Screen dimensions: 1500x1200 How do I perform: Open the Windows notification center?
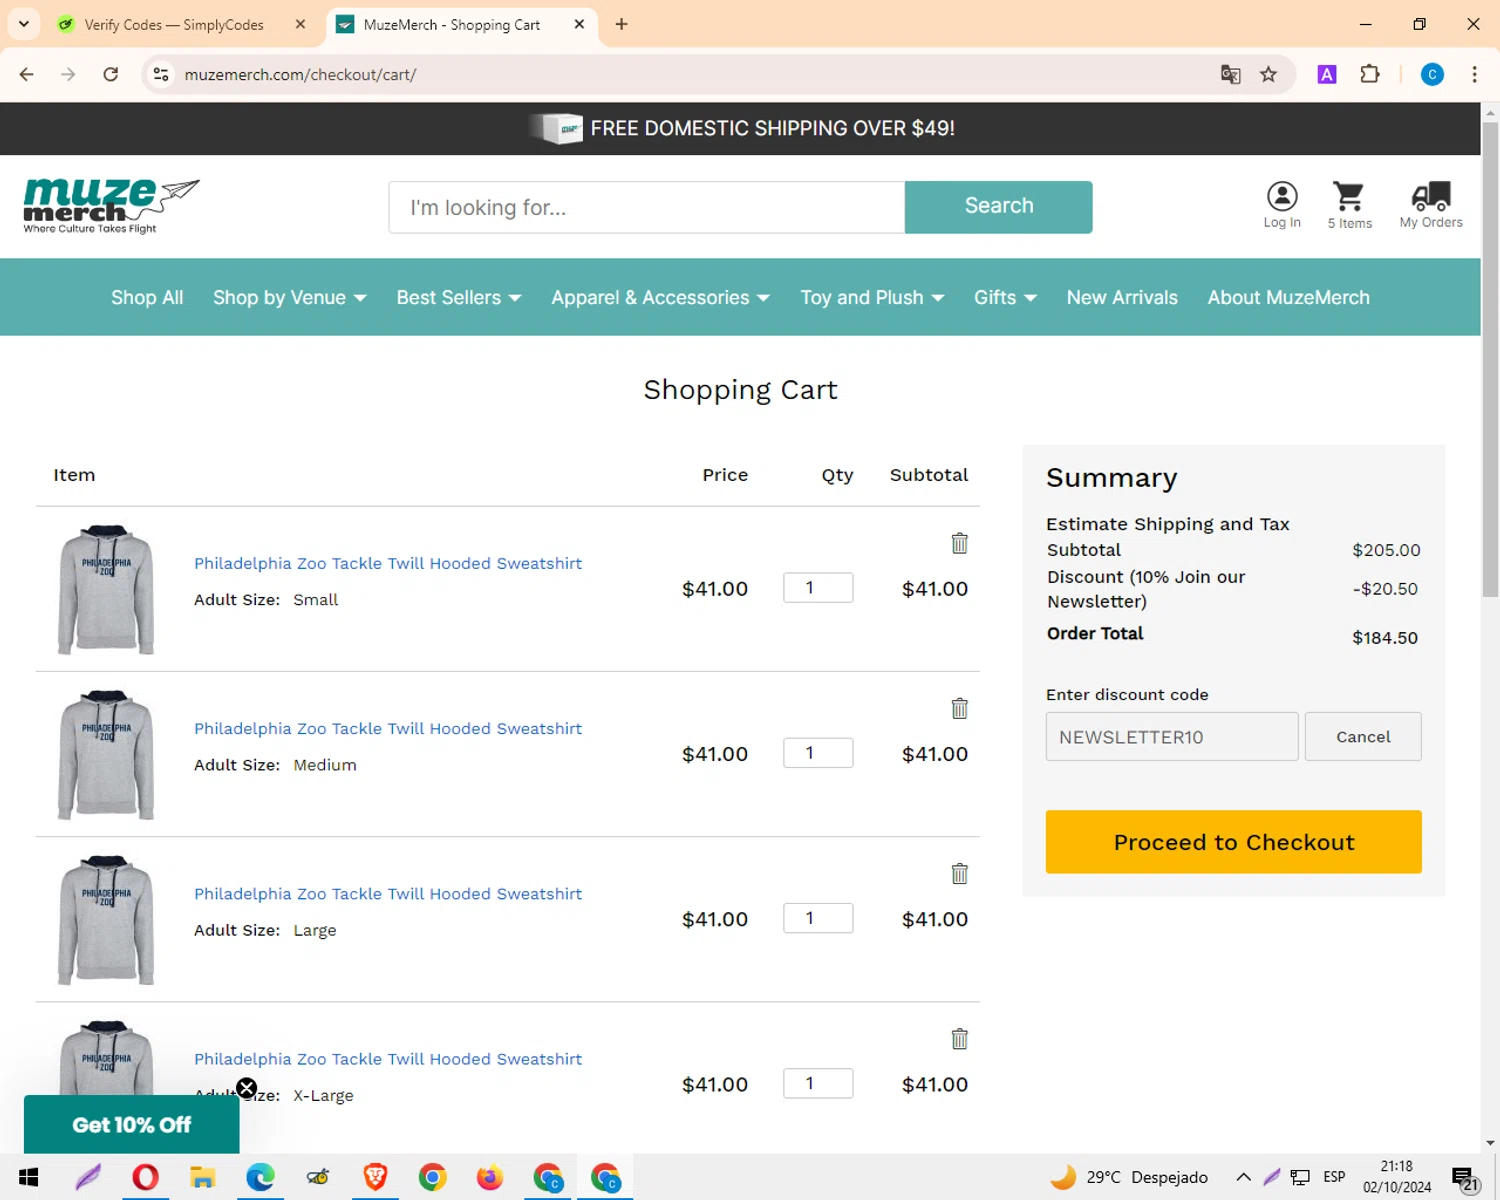[x=1465, y=1178]
